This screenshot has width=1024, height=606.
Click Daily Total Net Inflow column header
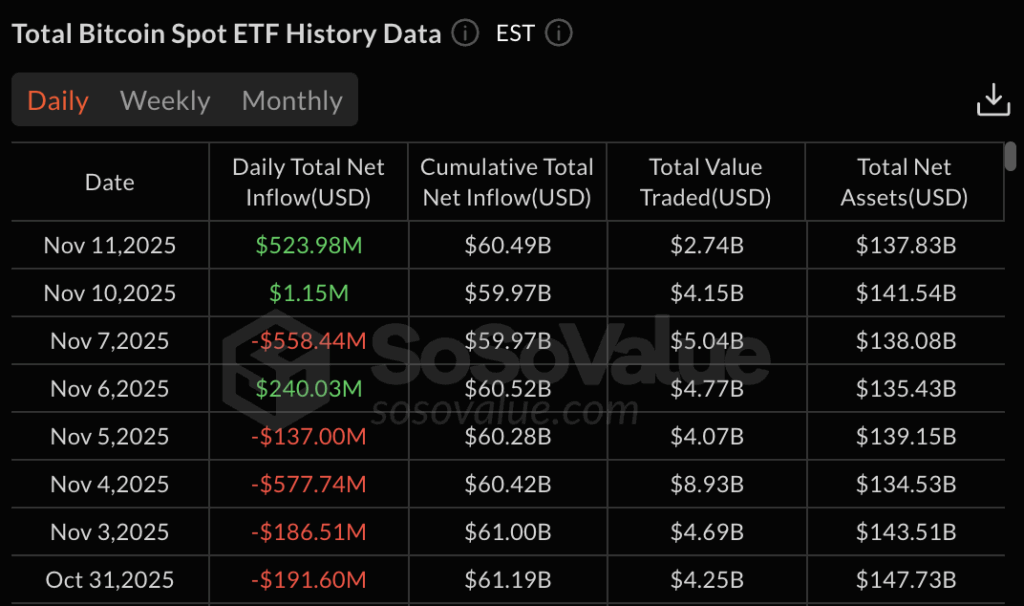pos(308,182)
